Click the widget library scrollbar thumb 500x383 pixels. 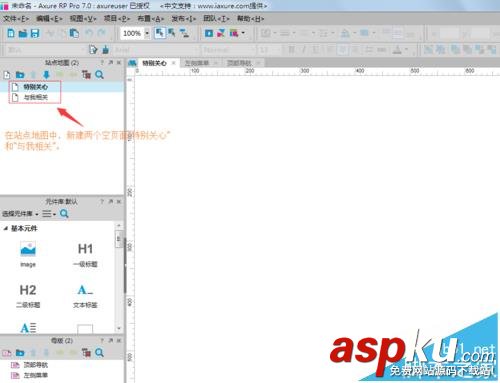(x=118, y=239)
